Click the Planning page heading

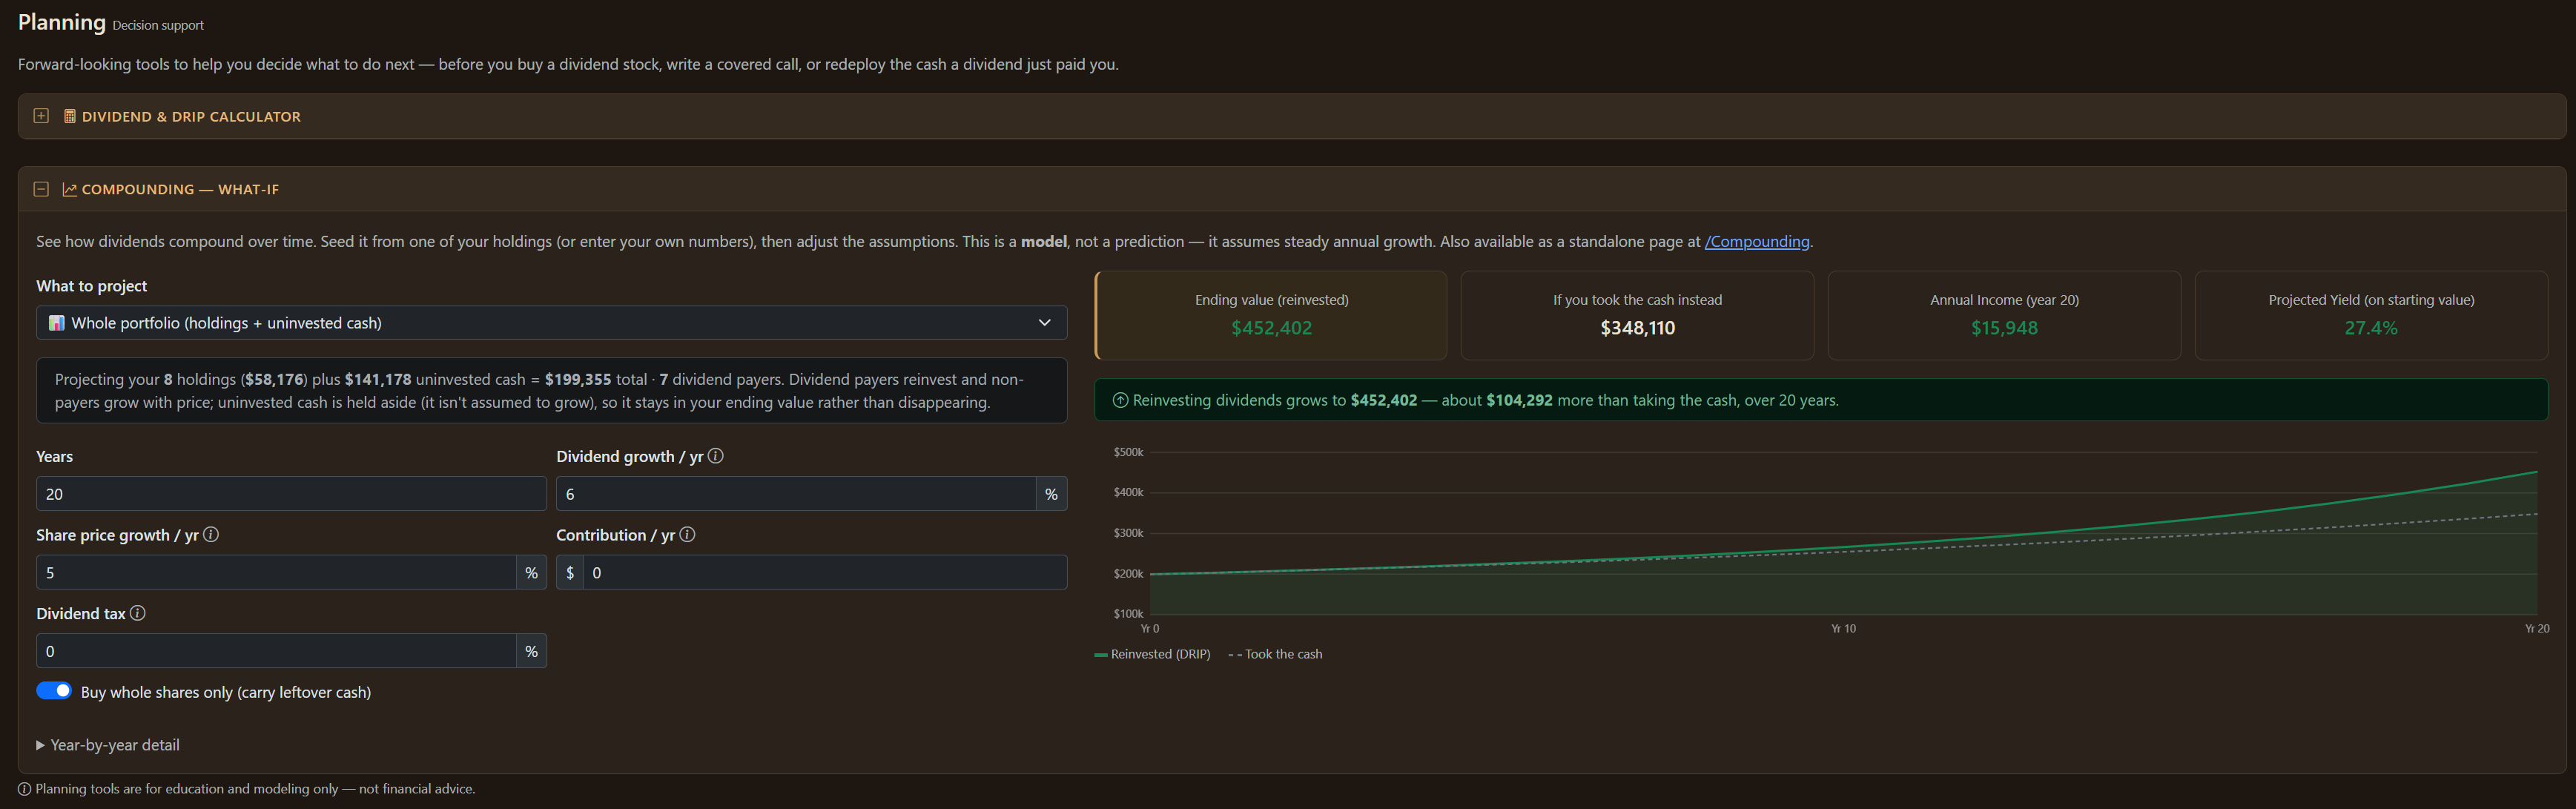click(x=62, y=22)
